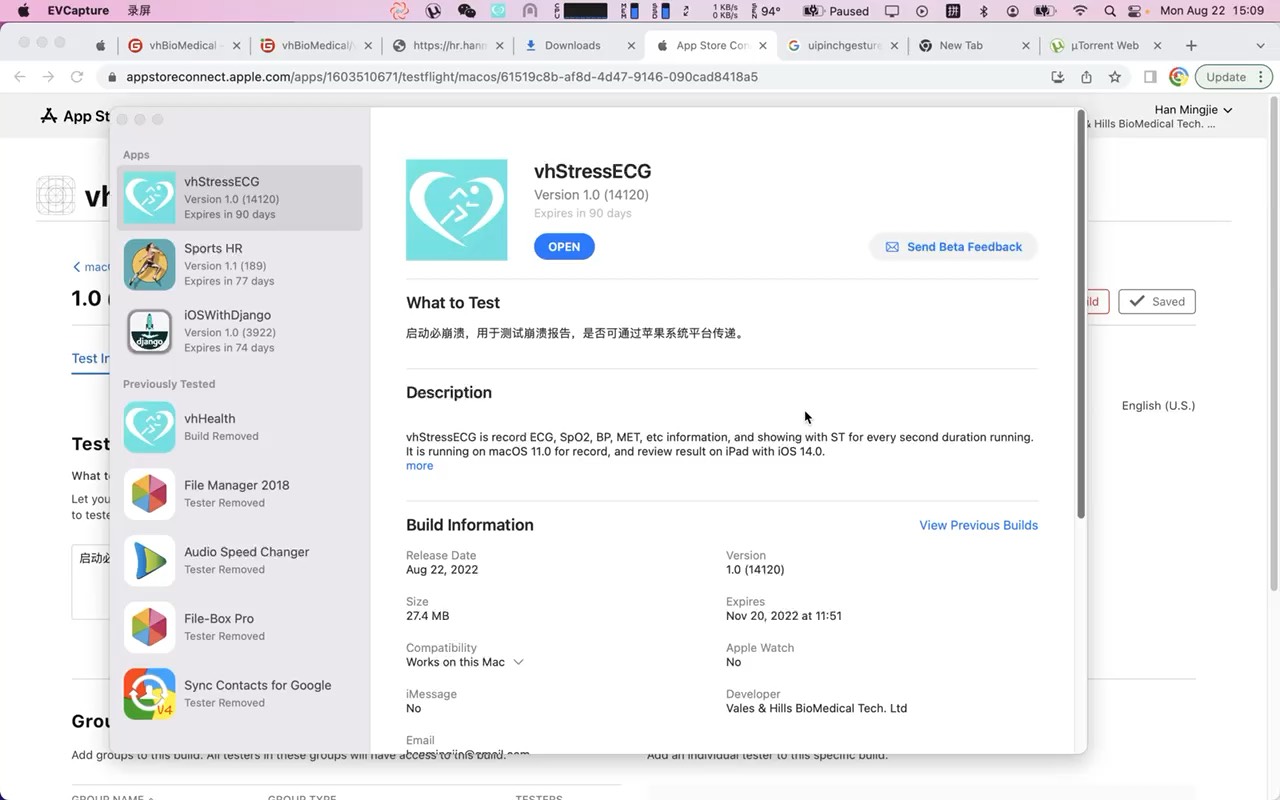Viewport: 1280px width, 800px height.
Task: Bookmark page with star icon
Action: 1115,77
